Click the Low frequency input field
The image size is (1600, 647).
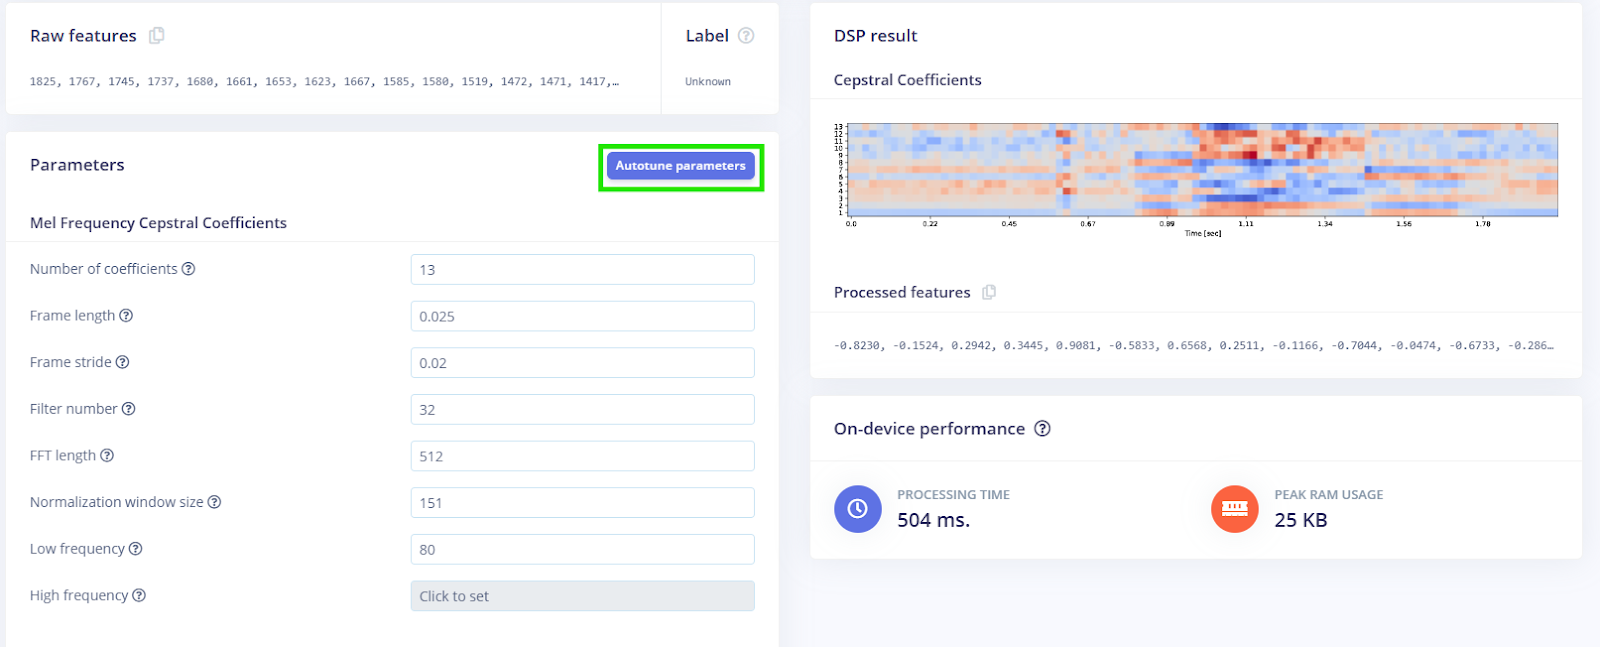pyautogui.click(x=582, y=549)
